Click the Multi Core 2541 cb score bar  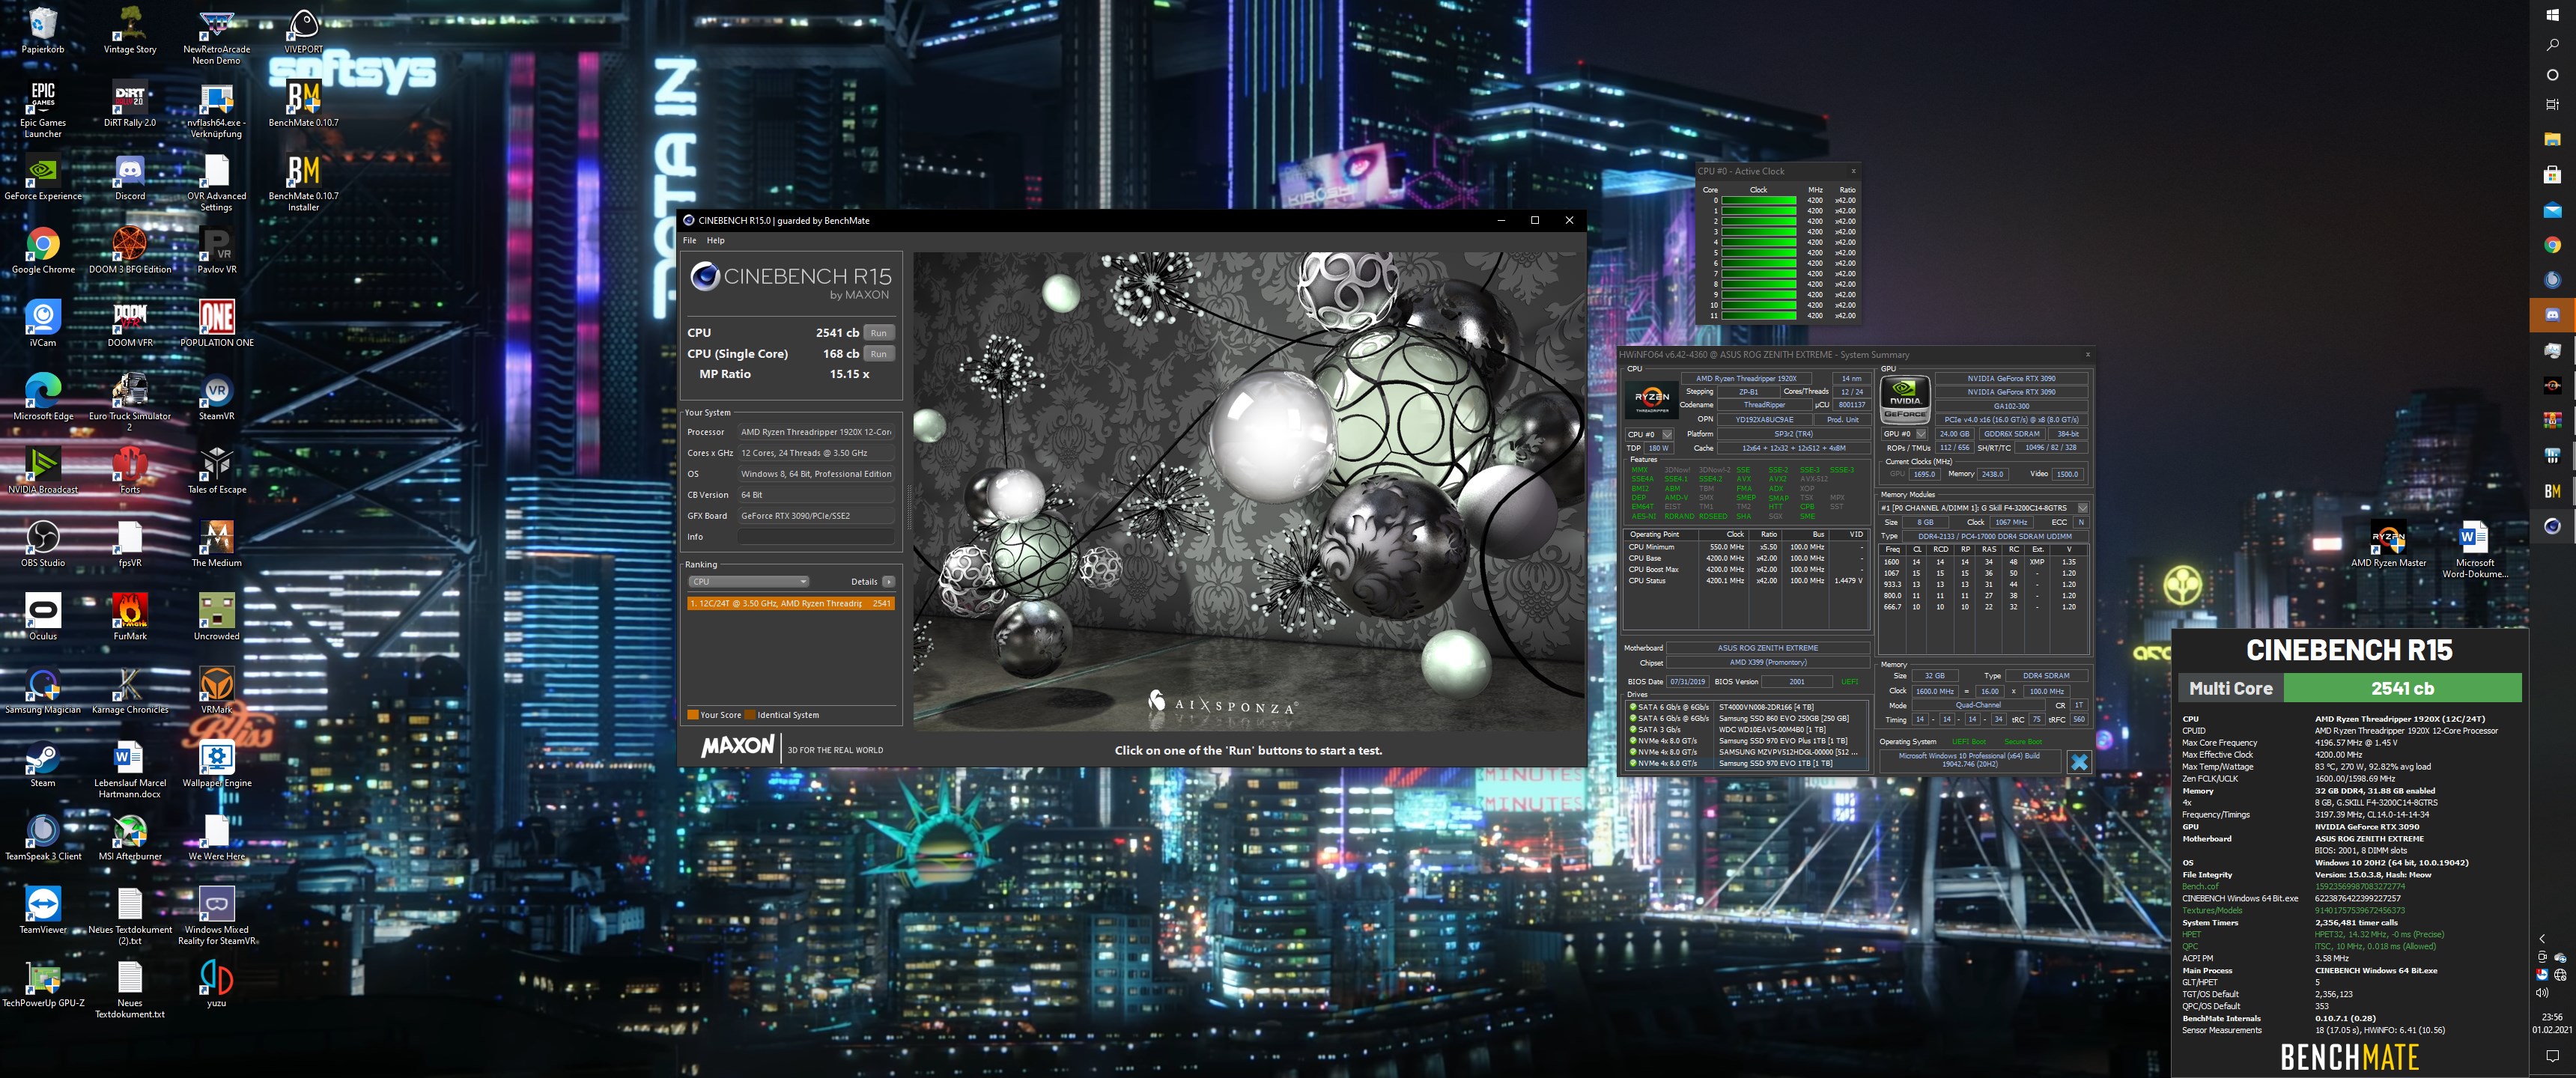coord(2349,688)
